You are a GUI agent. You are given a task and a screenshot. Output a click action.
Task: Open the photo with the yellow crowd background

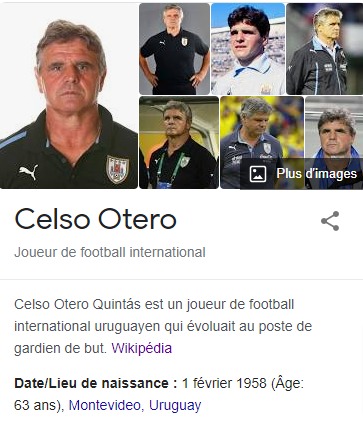(262, 128)
